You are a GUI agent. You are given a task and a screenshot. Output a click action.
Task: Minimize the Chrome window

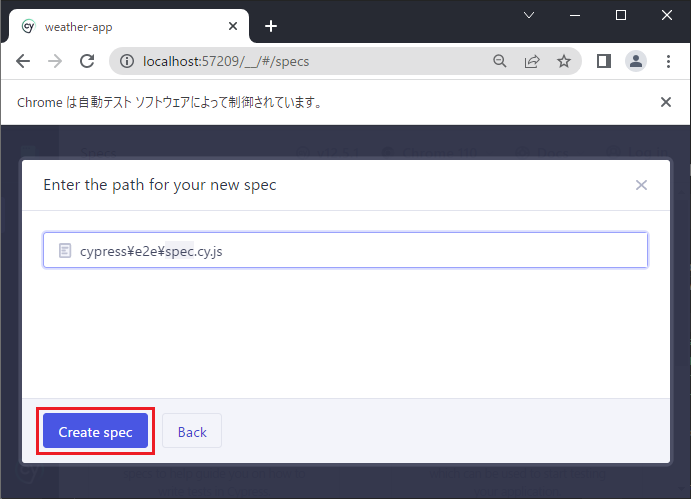(x=575, y=15)
